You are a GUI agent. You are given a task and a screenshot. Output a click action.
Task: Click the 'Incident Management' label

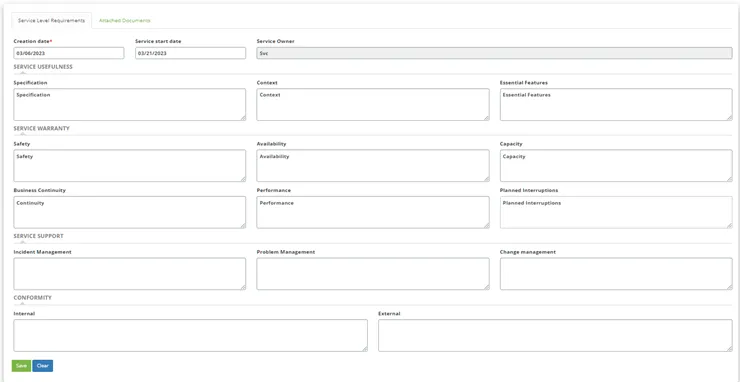click(x=42, y=252)
